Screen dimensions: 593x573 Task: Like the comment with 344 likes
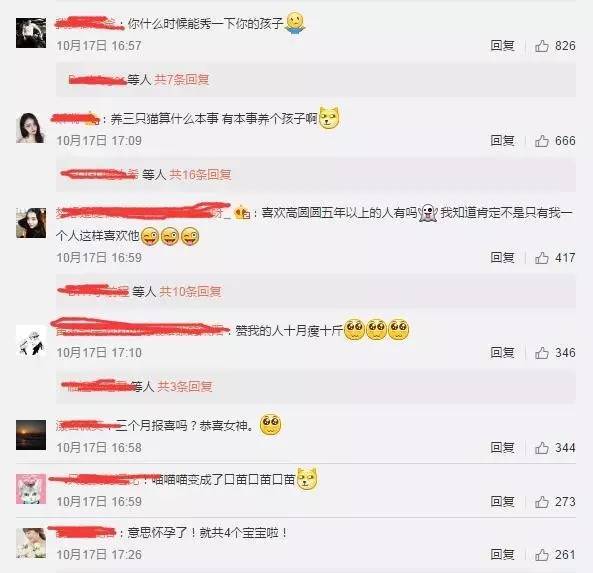point(542,448)
